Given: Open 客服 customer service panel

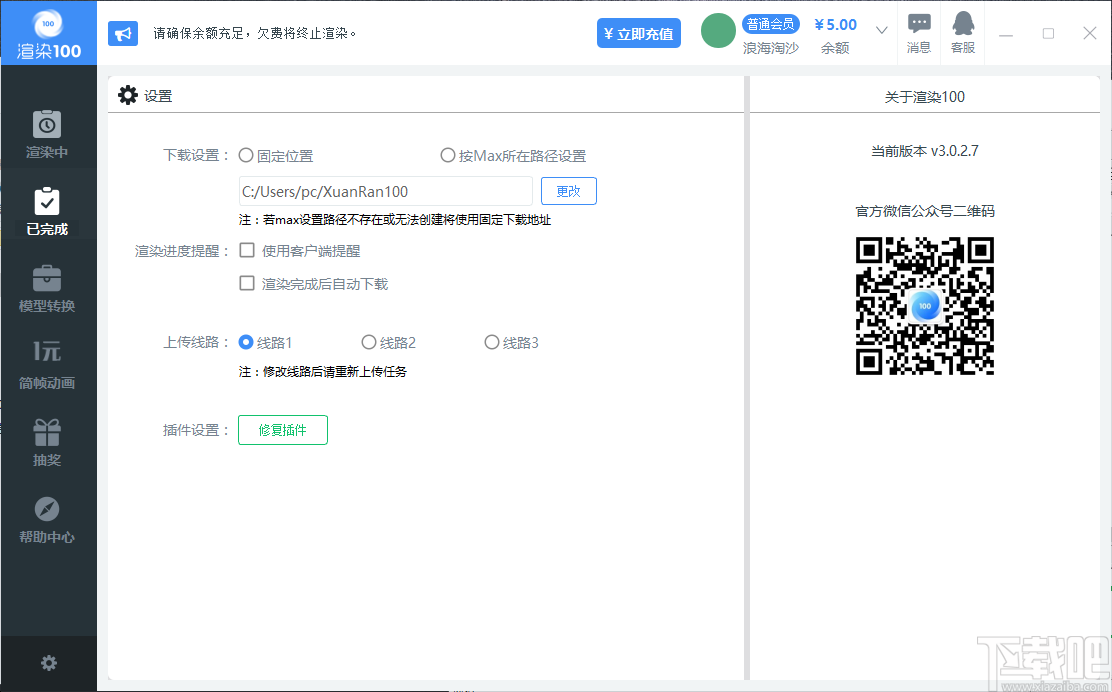Looking at the screenshot, I should point(961,32).
